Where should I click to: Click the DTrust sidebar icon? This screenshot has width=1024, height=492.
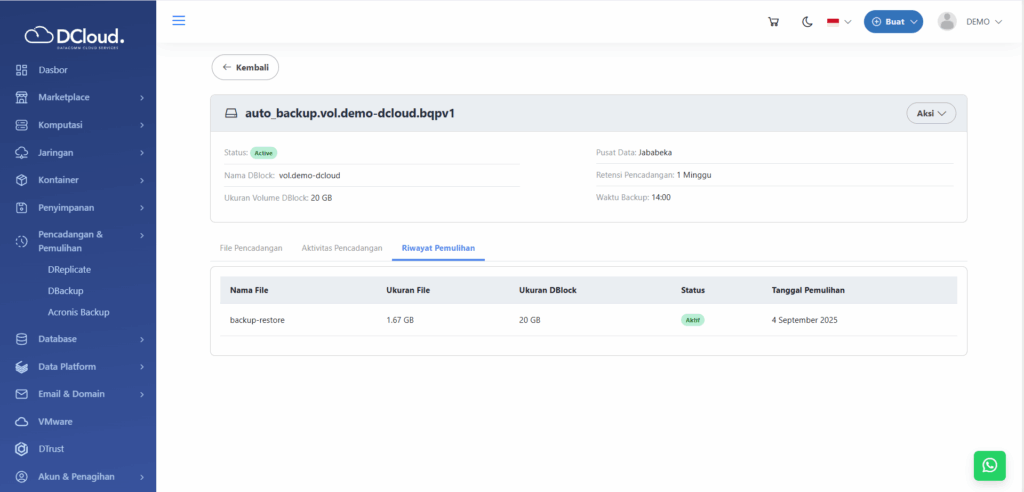pyautogui.click(x=21, y=449)
